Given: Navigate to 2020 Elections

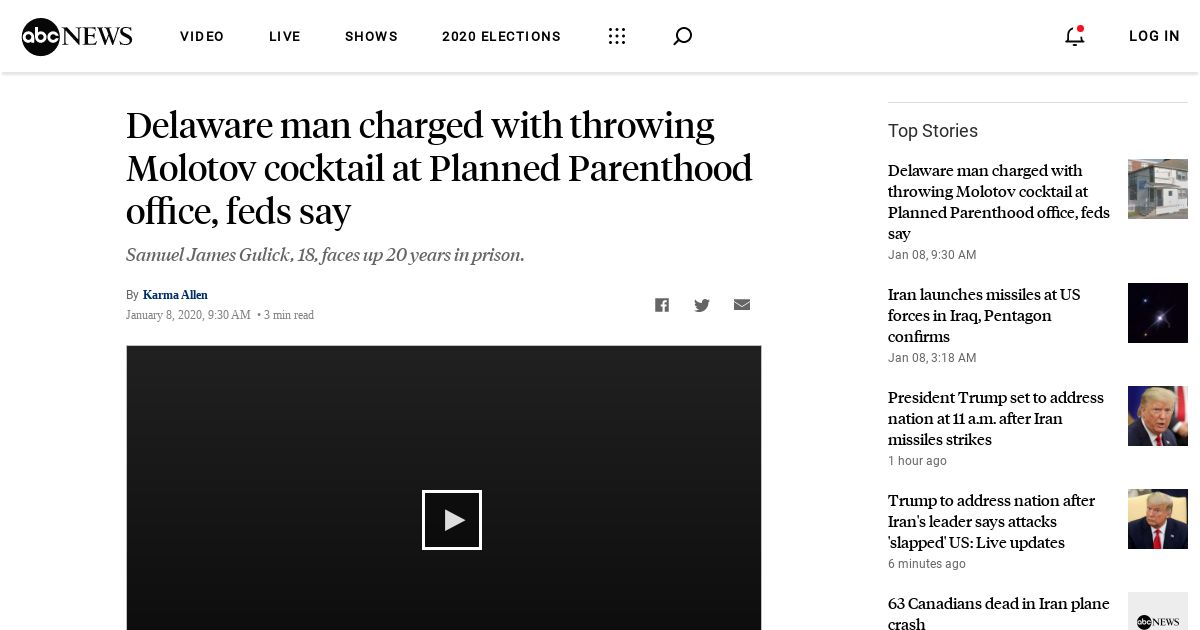Looking at the screenshot, I should 501,37.
